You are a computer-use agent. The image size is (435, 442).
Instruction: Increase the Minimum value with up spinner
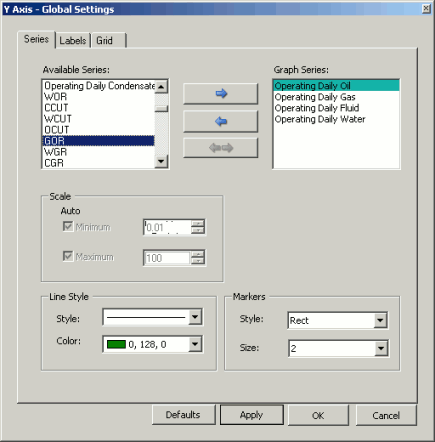click(x=198, y=224)
